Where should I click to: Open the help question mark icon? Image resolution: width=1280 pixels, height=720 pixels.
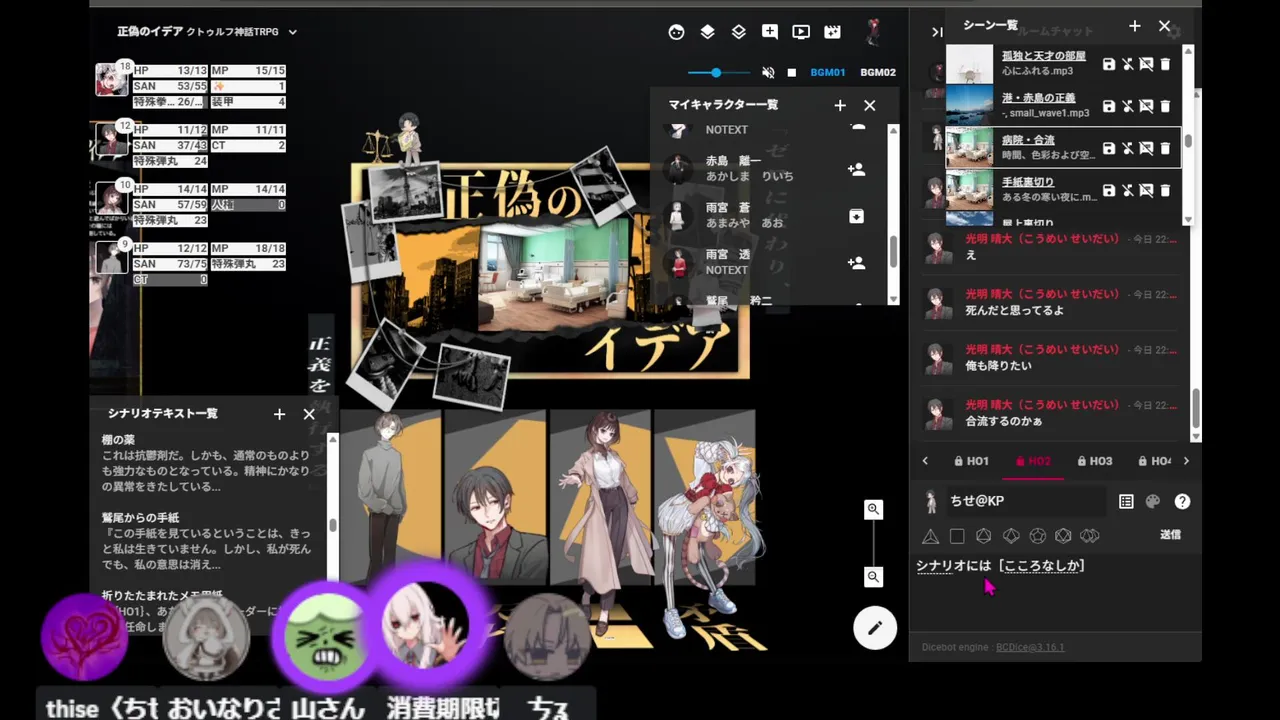(1182, 502)
